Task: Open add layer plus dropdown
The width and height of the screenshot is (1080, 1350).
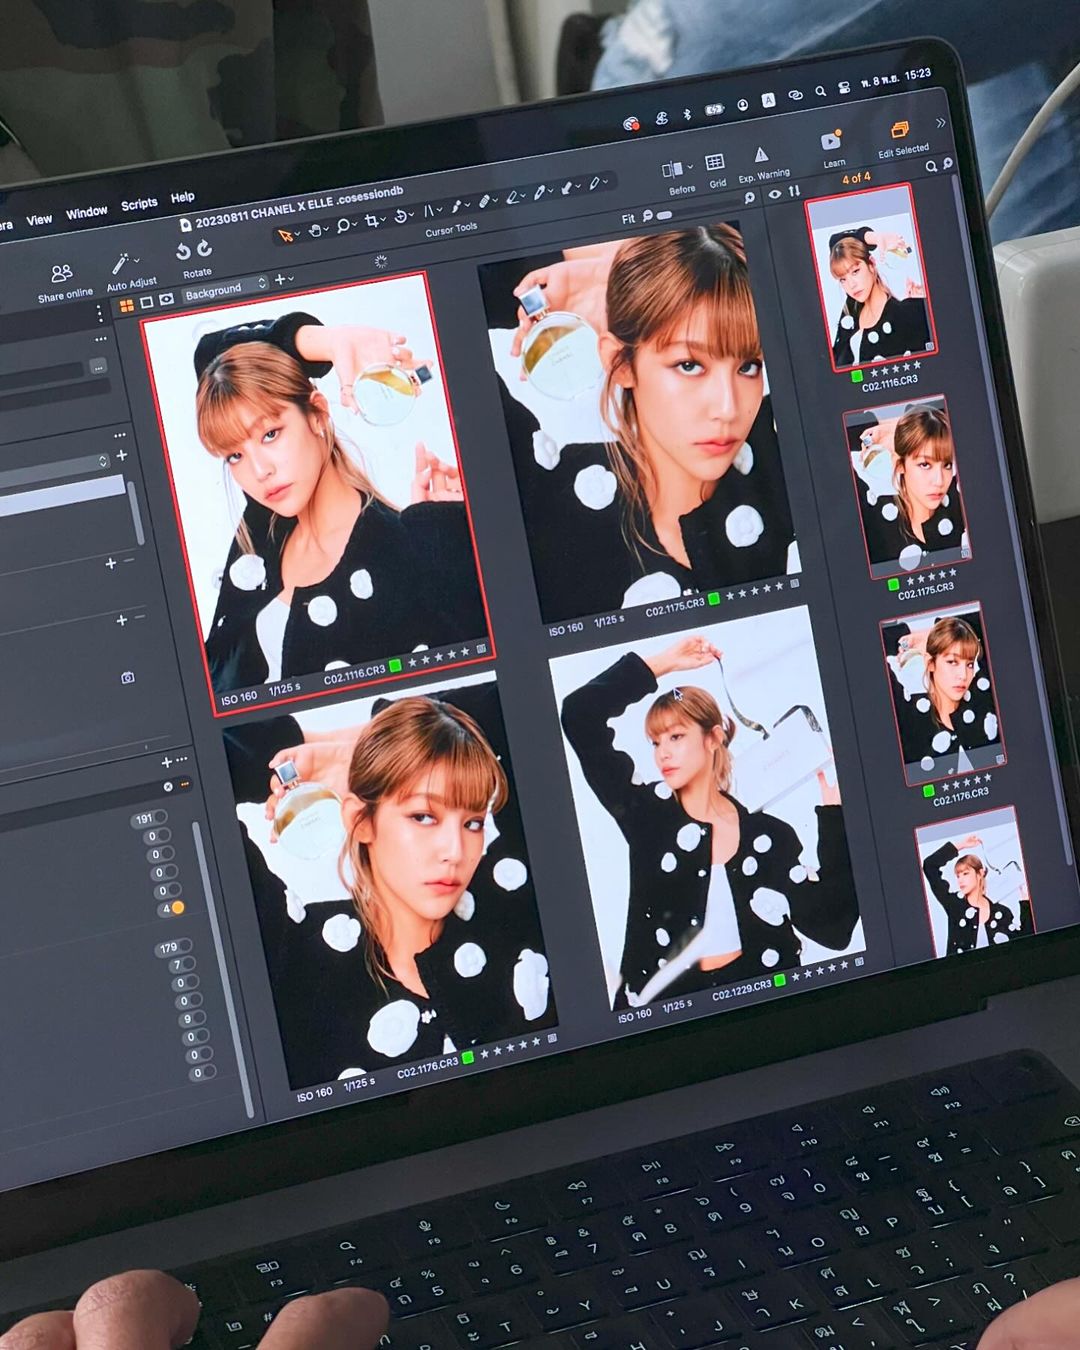Action: coord(283,279)
